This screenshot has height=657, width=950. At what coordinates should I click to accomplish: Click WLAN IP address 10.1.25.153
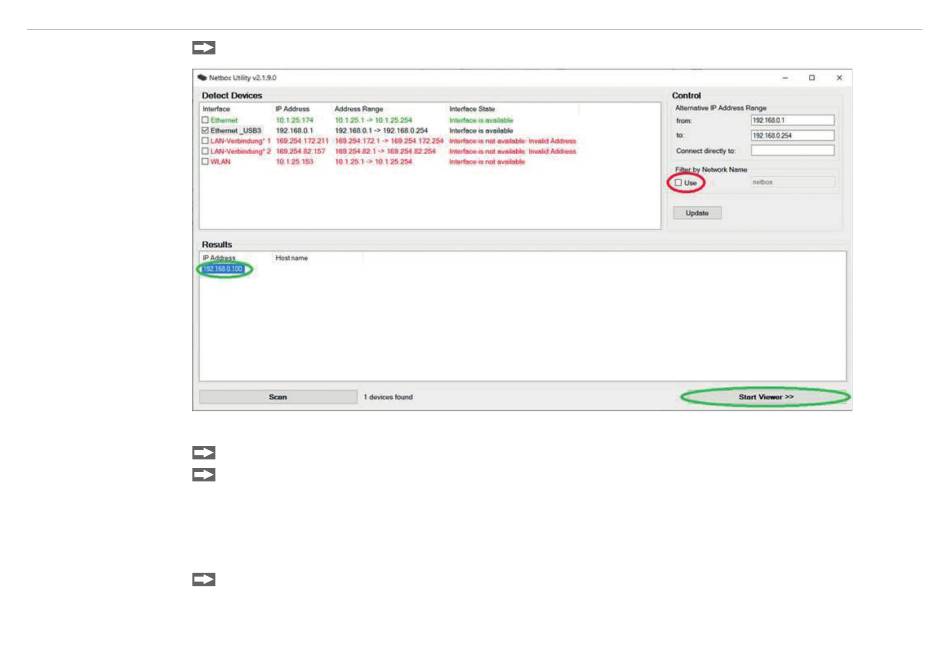click(294, 161)
